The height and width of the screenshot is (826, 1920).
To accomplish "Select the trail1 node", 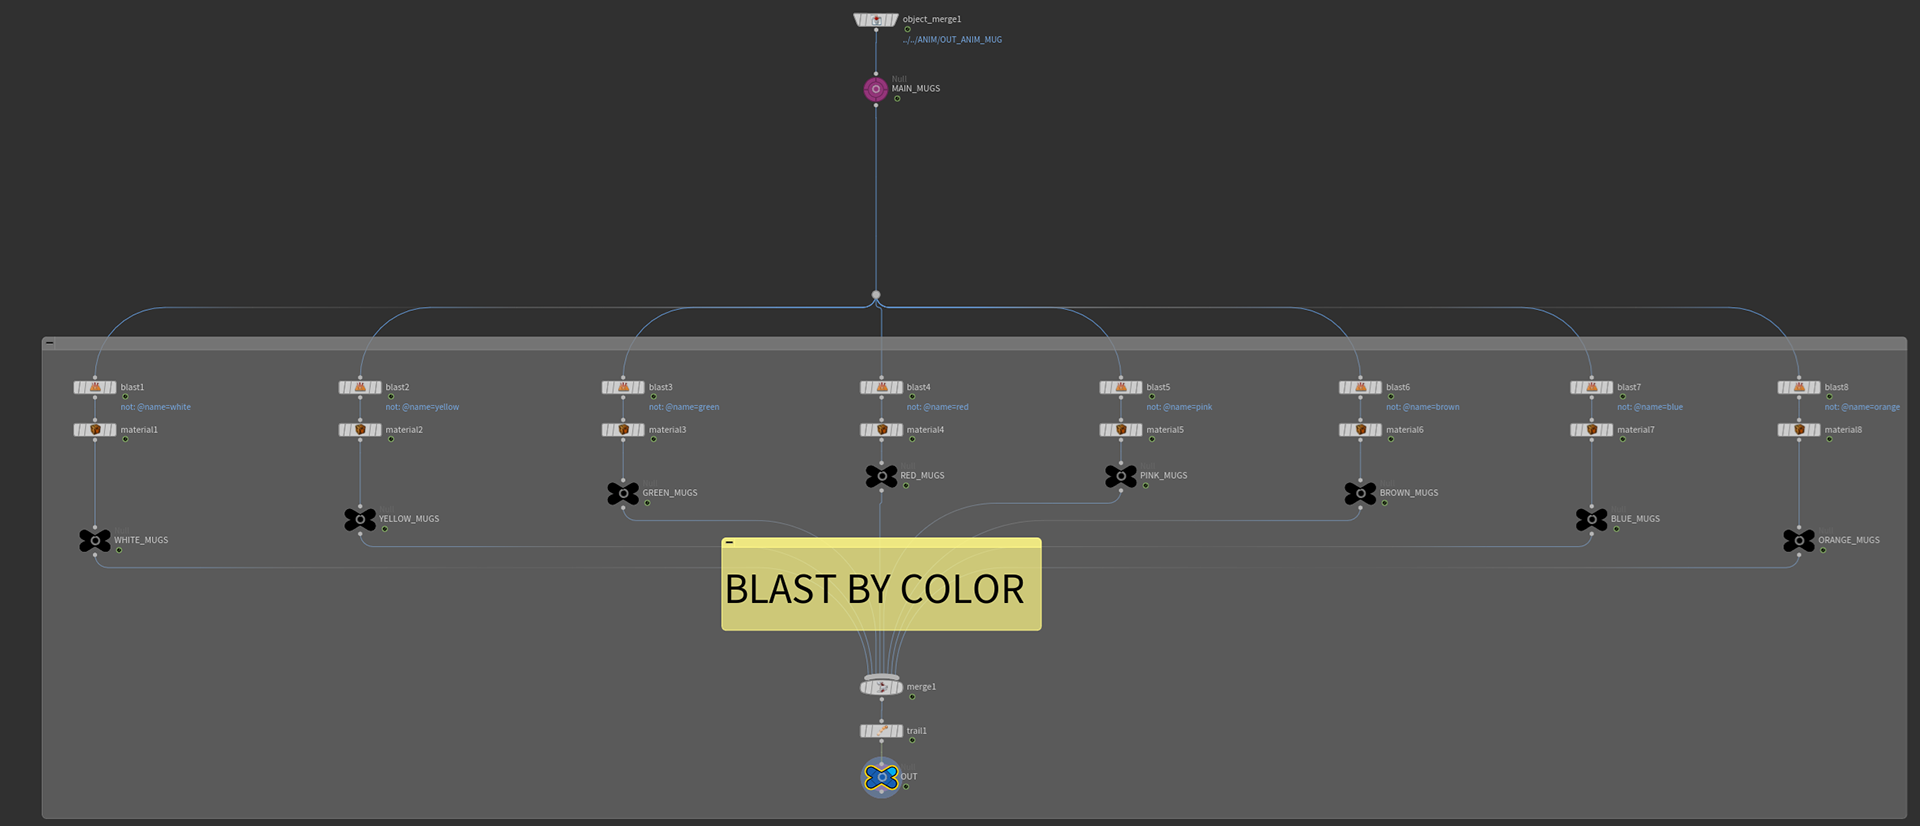I will click(881, 731).
